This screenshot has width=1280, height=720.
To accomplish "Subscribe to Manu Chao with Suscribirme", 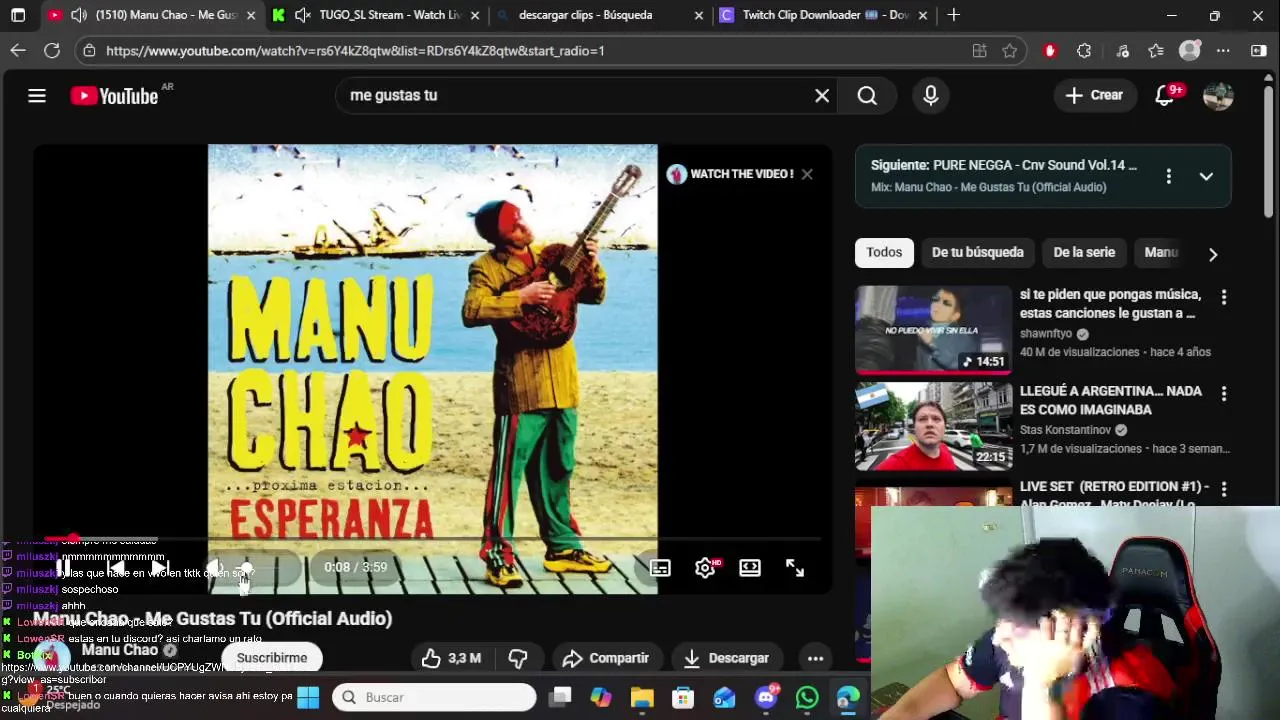I will click(272, 658).
